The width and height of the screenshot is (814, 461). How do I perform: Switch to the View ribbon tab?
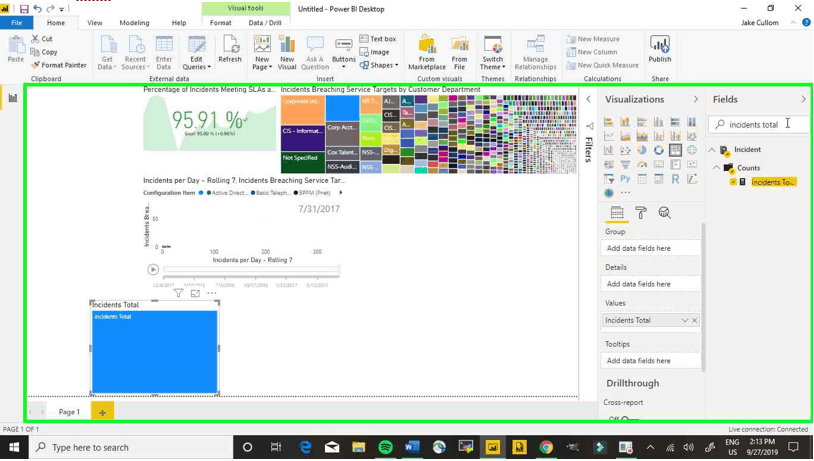click(x=94, y=23)
